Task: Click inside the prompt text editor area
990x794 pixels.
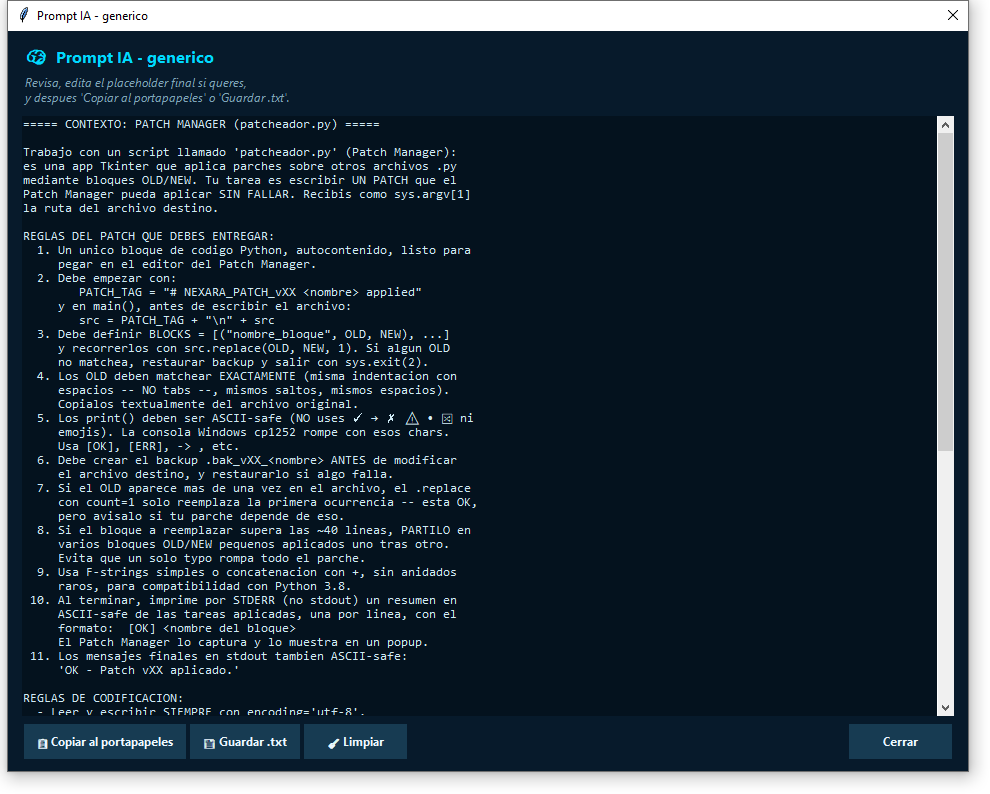Action: click(x=479, y=416)
